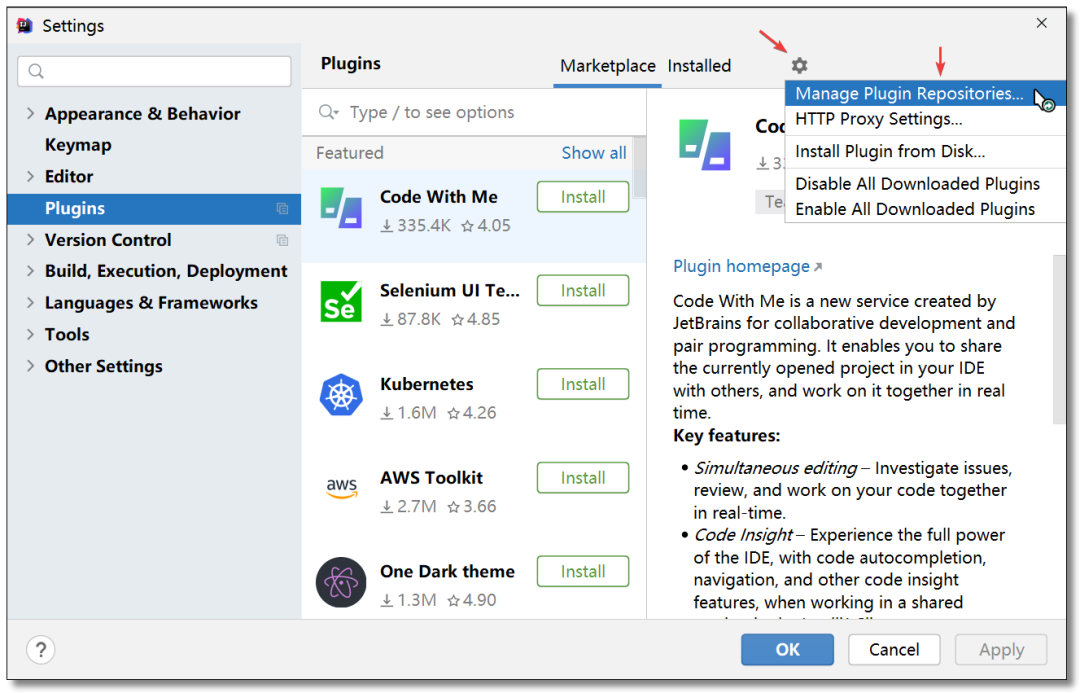Expand the Editor settings tree node

coord(30,176)
